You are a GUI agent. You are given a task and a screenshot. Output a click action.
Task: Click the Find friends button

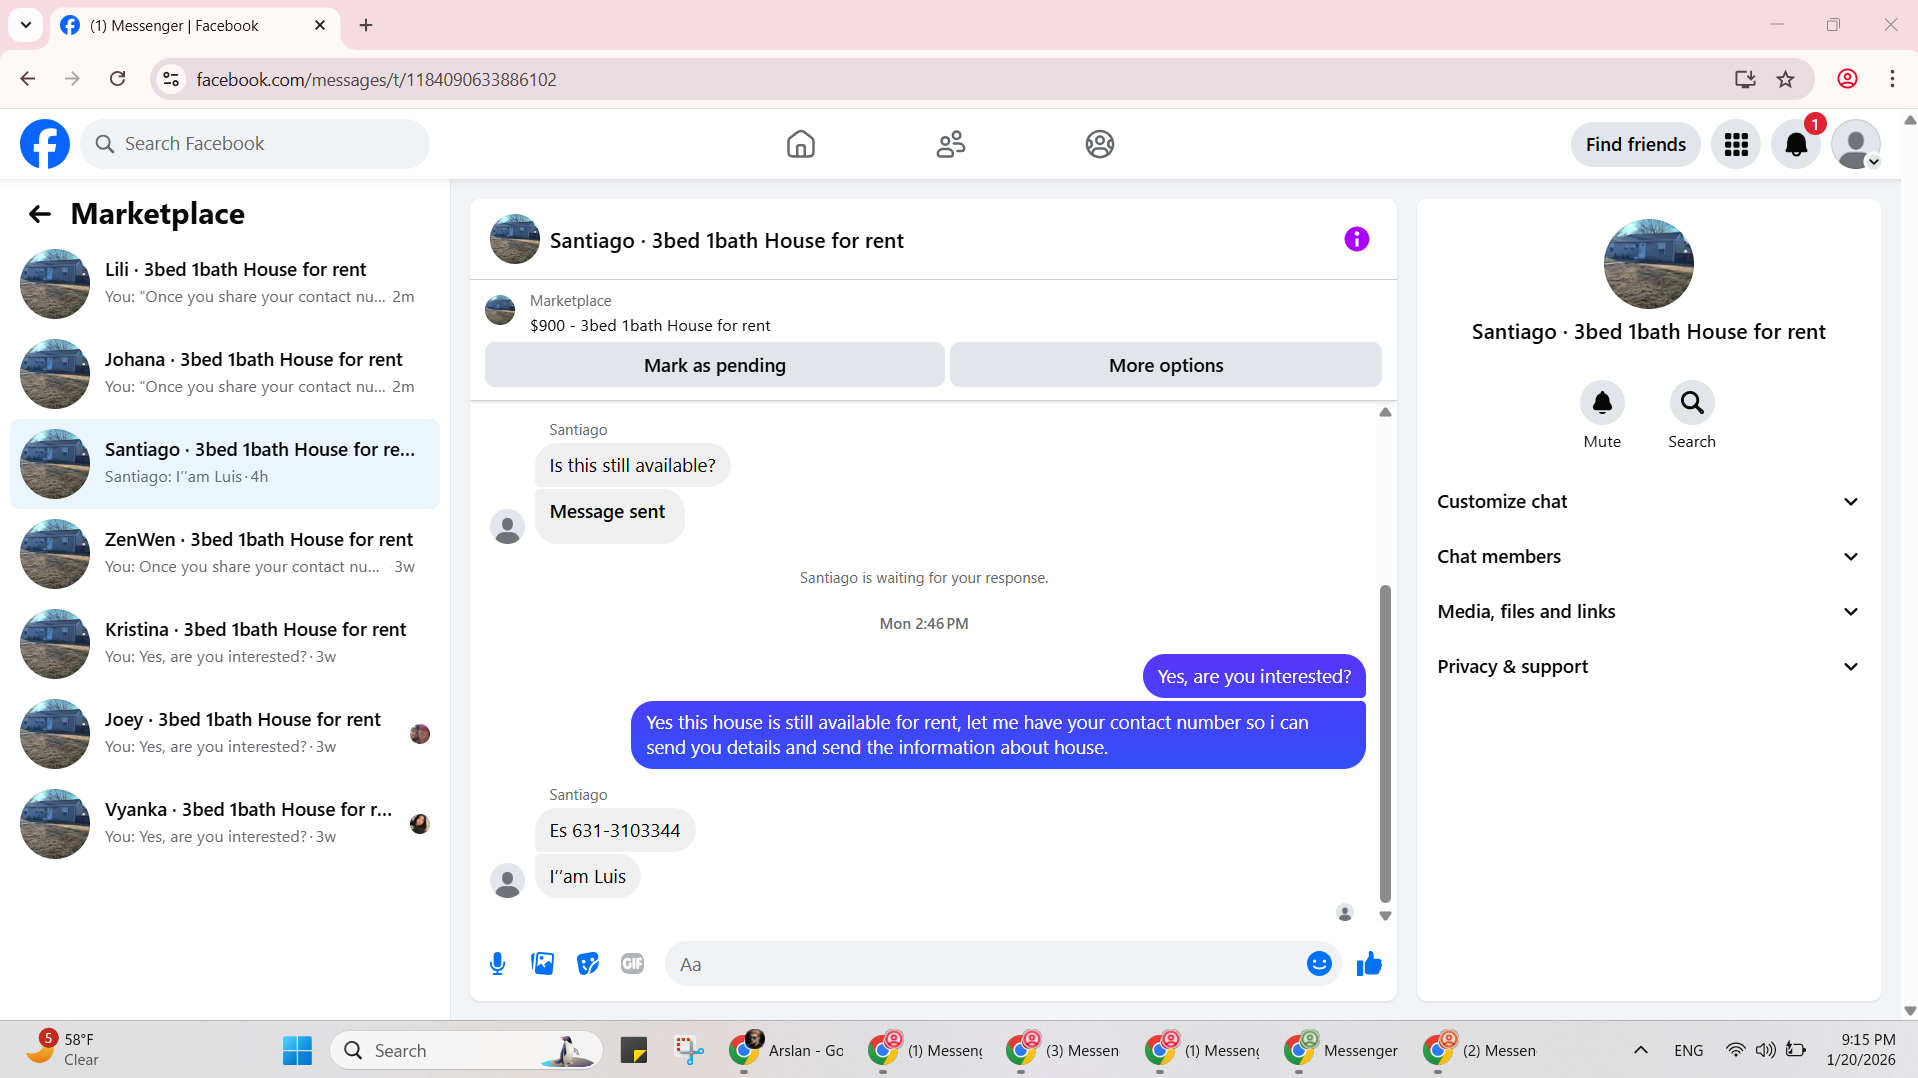click(1636, 145)
